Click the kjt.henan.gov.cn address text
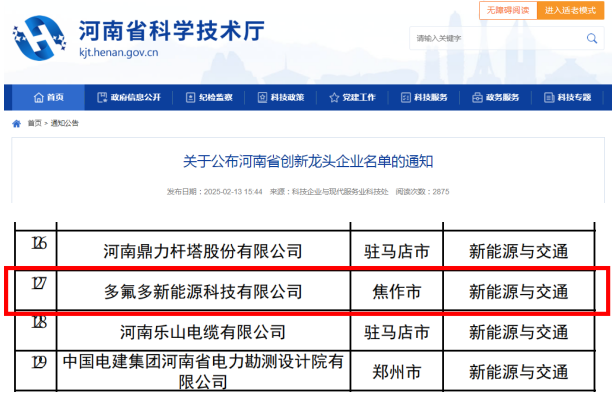612x393 pixels. click(x=119, y=52)
